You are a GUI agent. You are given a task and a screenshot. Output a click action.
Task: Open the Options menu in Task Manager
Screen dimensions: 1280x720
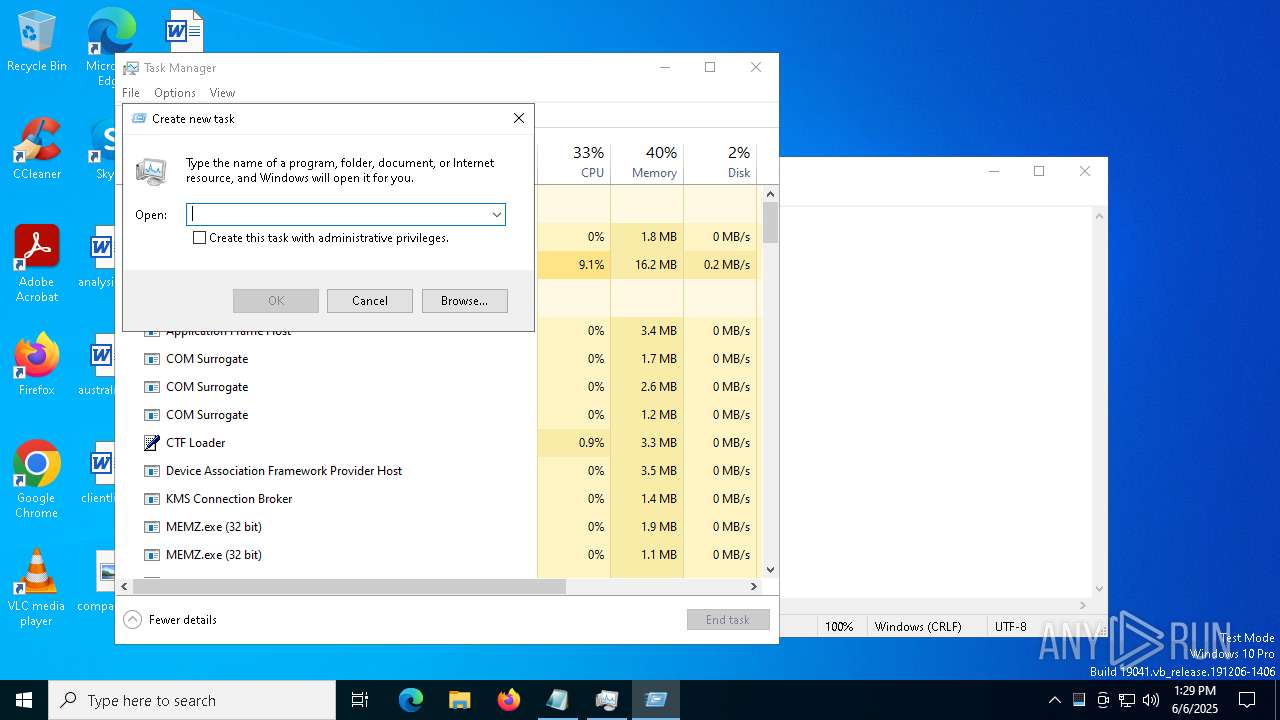(x=175, y=93)
